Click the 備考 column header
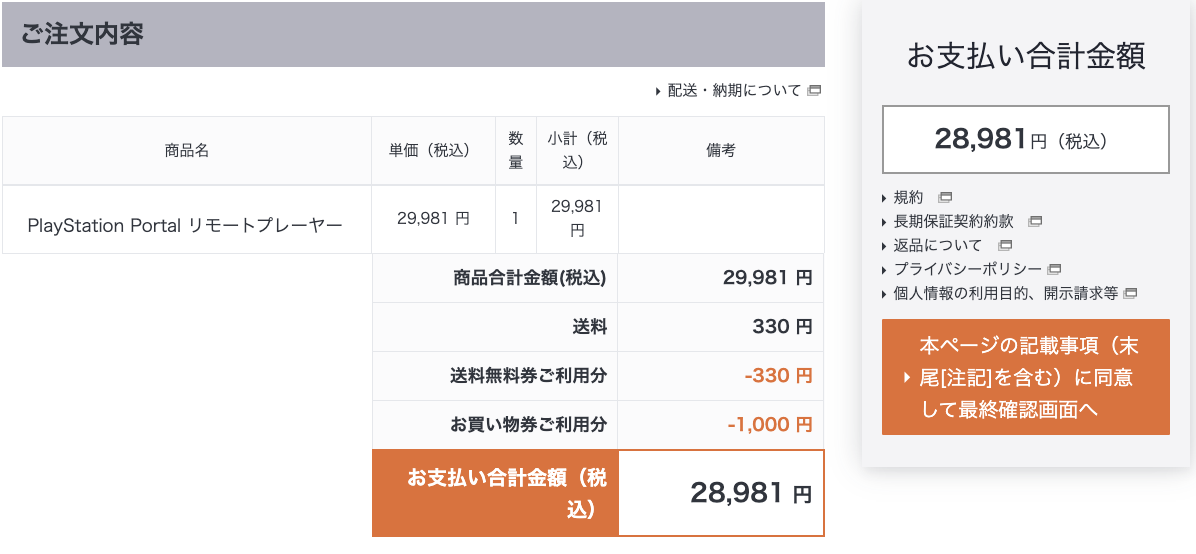Screen dimensions: 1196x554 coord(721,151)
